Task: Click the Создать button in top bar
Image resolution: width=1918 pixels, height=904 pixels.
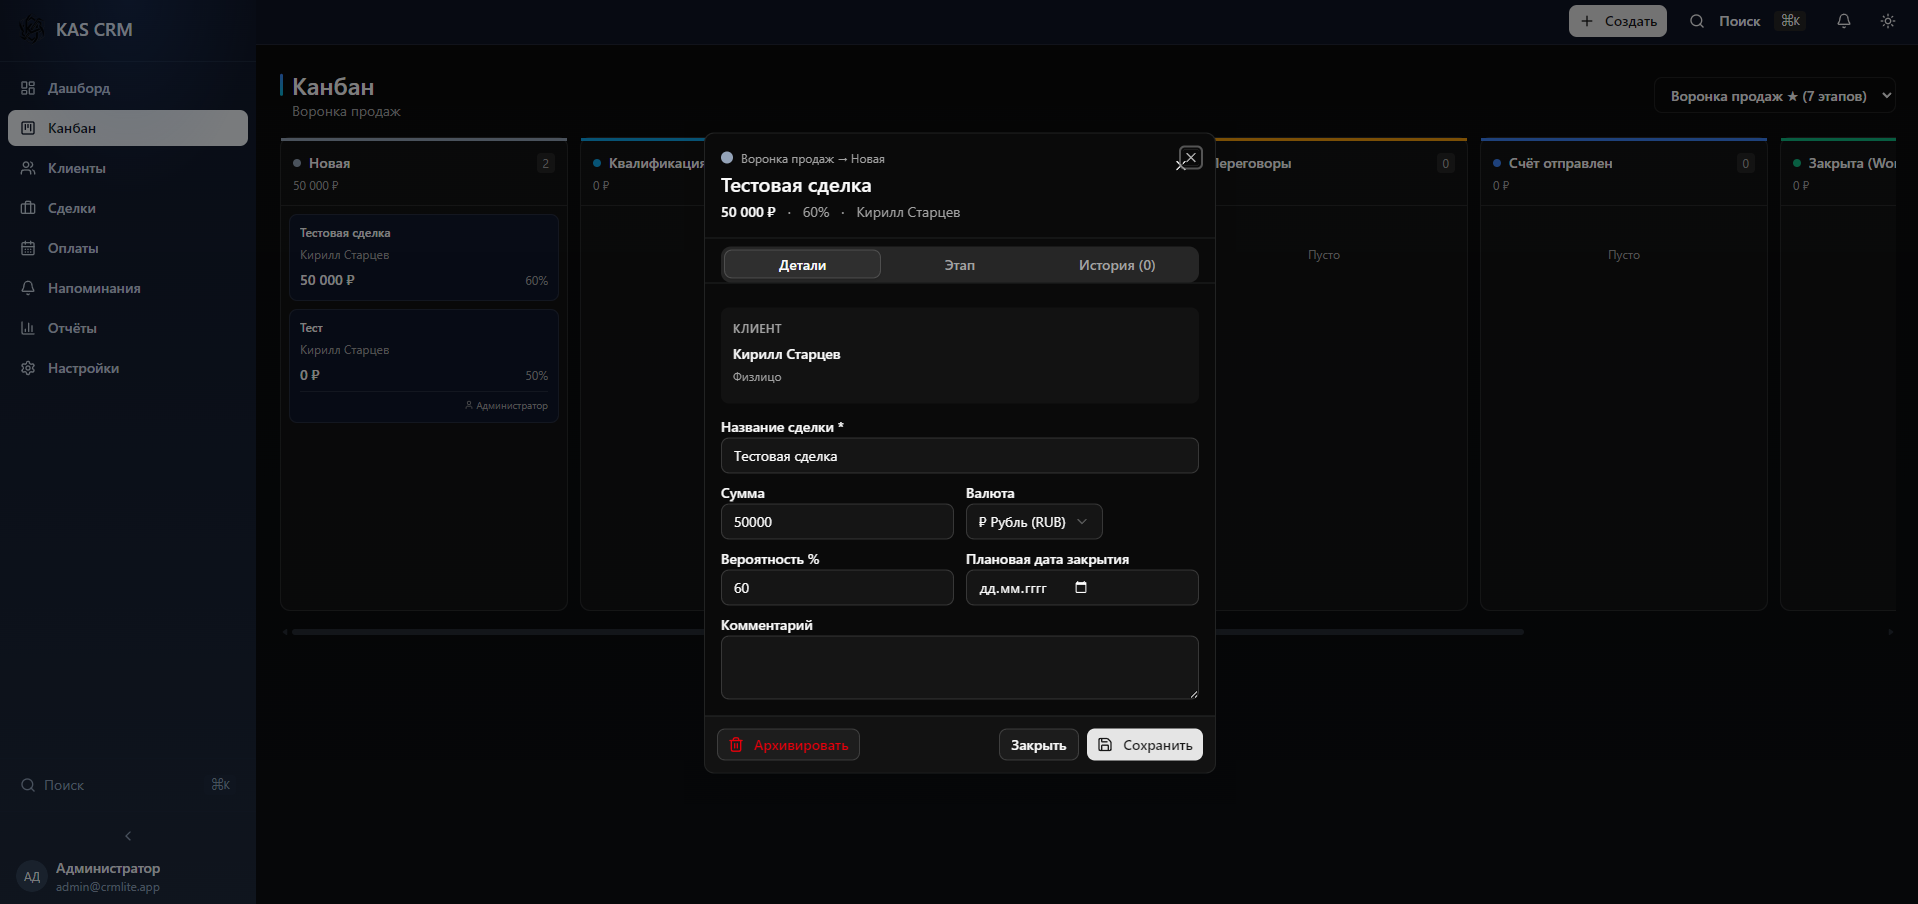Action: (x=1617, y=21)
